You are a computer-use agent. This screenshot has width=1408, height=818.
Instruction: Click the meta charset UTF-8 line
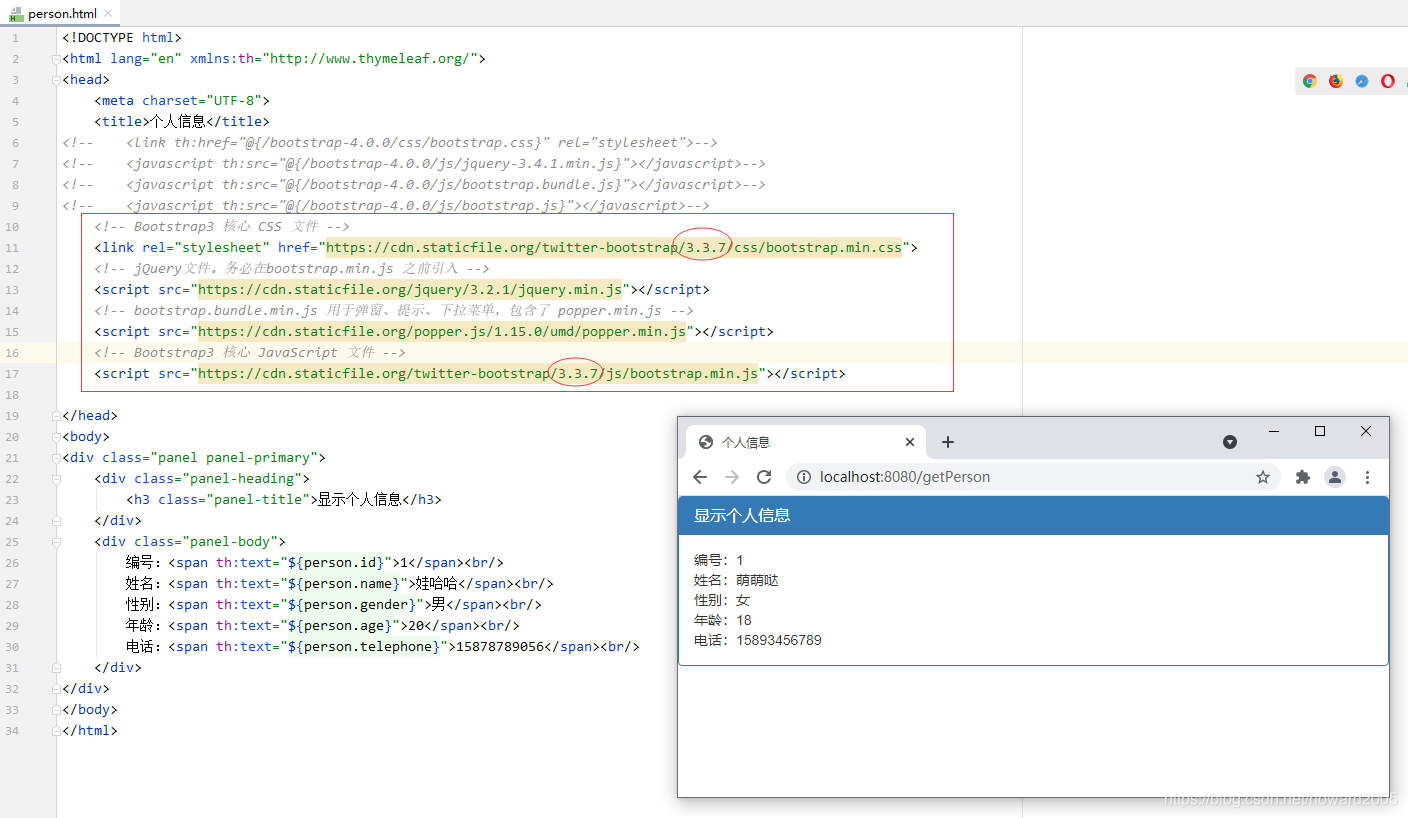coord(182,101)
